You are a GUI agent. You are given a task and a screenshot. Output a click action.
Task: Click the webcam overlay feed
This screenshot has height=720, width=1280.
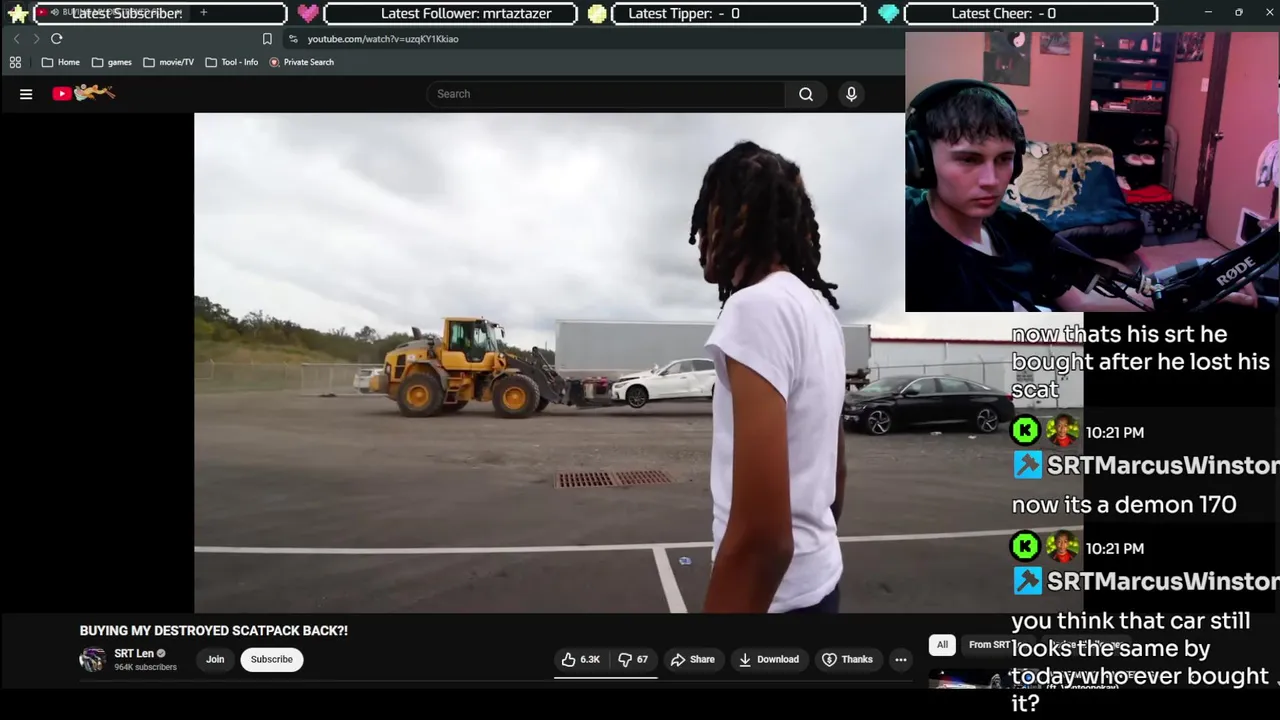click(x=1092, y=171)
